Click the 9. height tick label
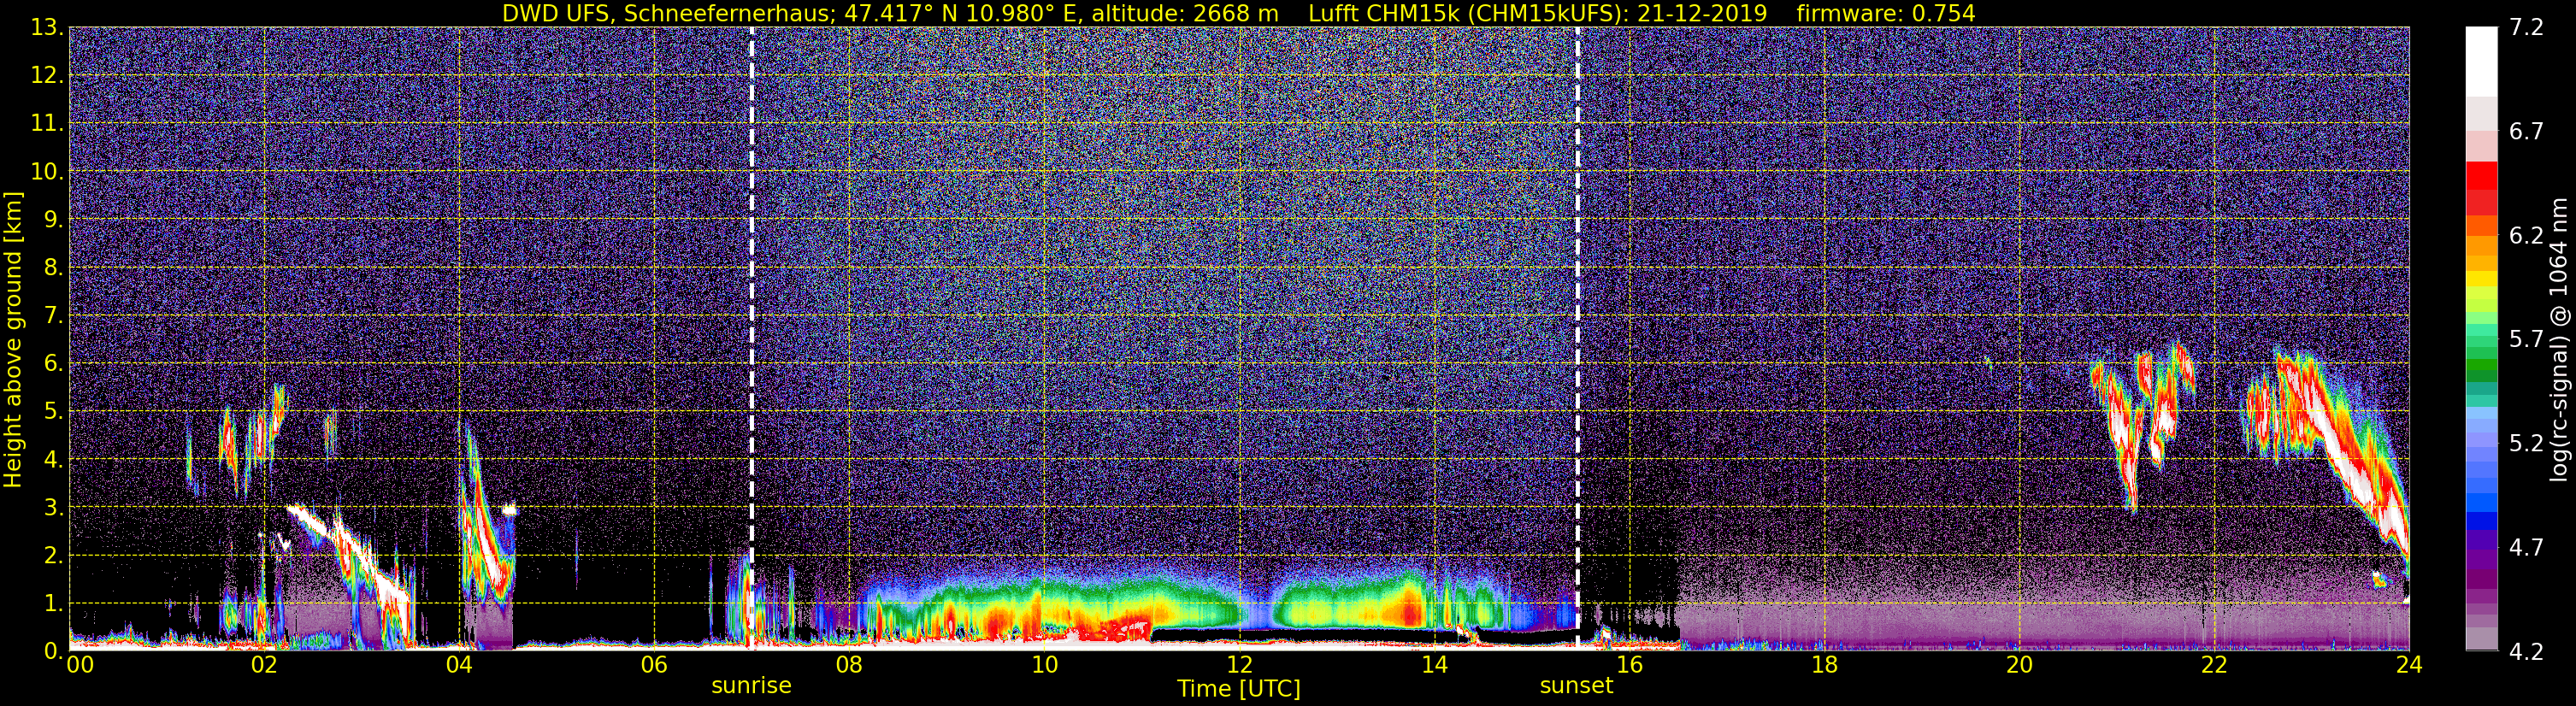The width and height of the screenshot is (2576, 706). (x=54, y=219)
